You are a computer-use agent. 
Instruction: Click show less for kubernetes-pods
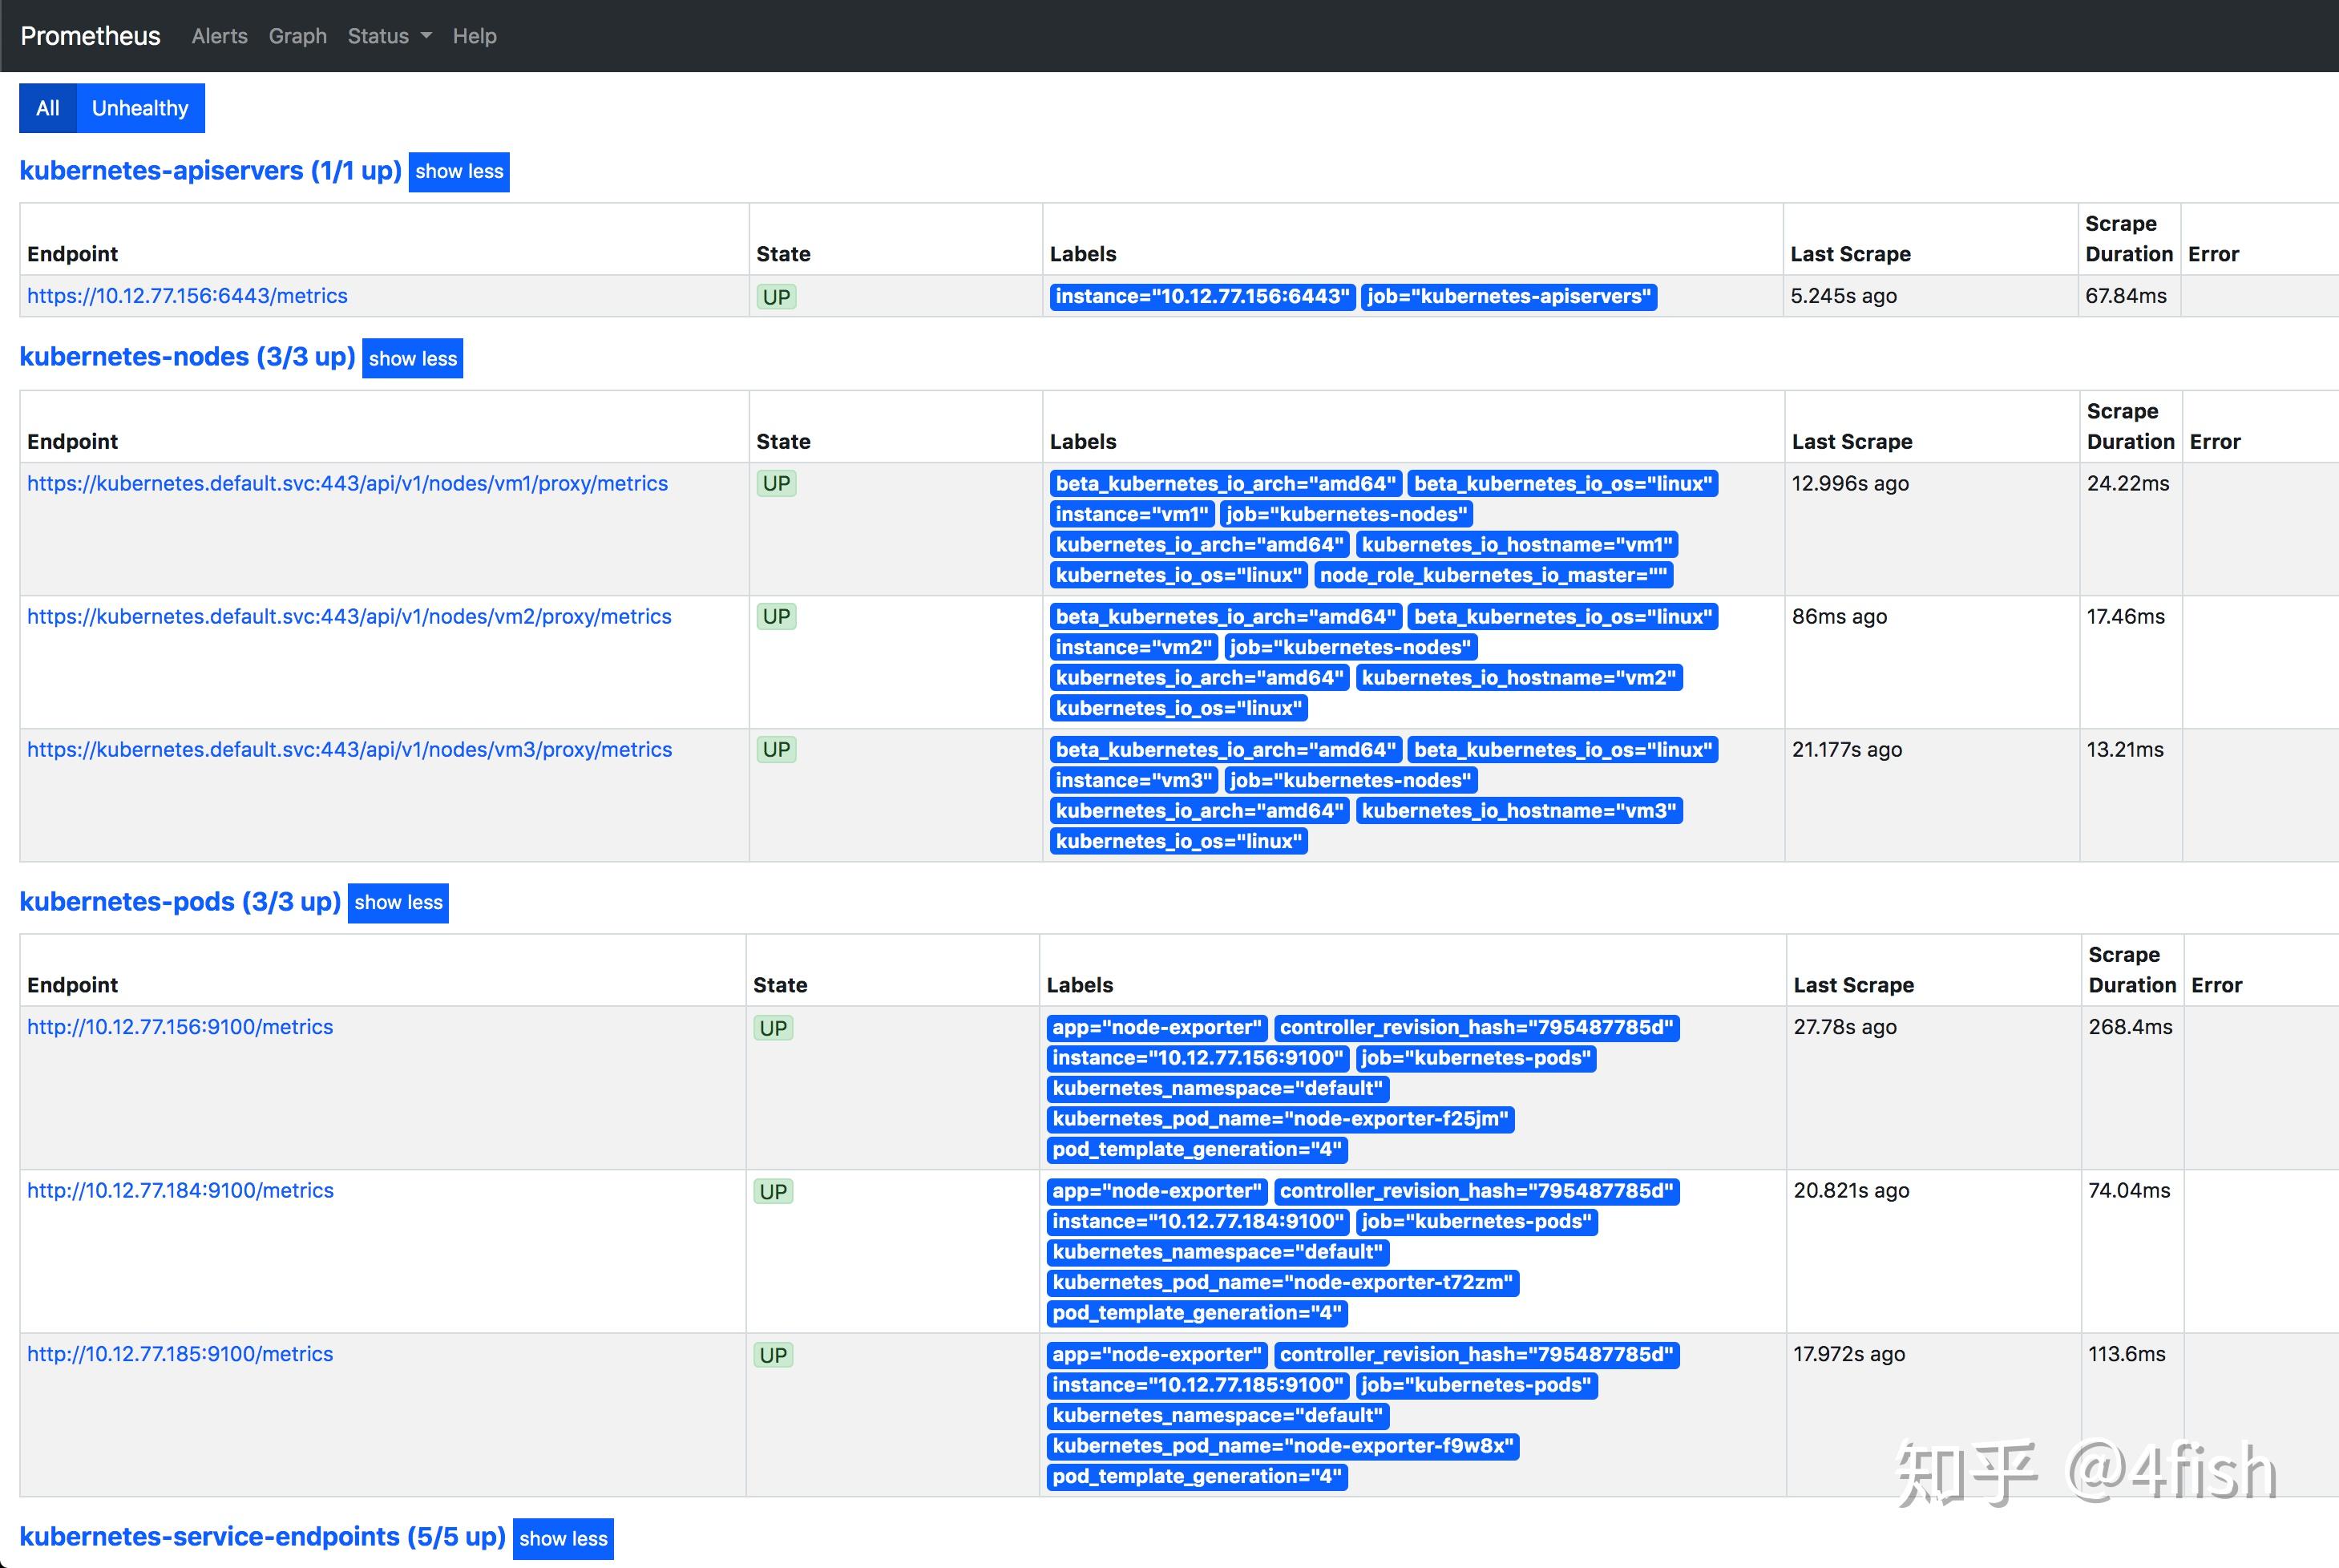(398, 903)
